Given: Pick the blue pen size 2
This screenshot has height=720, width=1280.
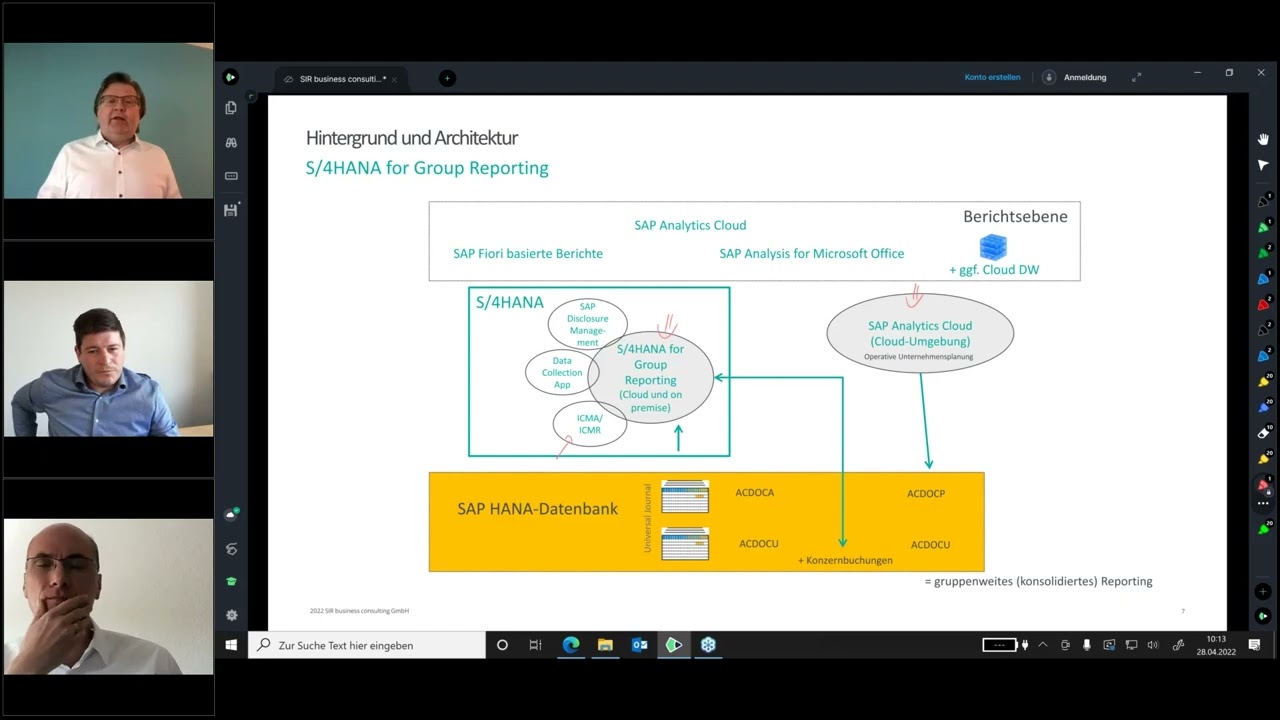Looking at the screenshot, I should (x=1263, y=356).
